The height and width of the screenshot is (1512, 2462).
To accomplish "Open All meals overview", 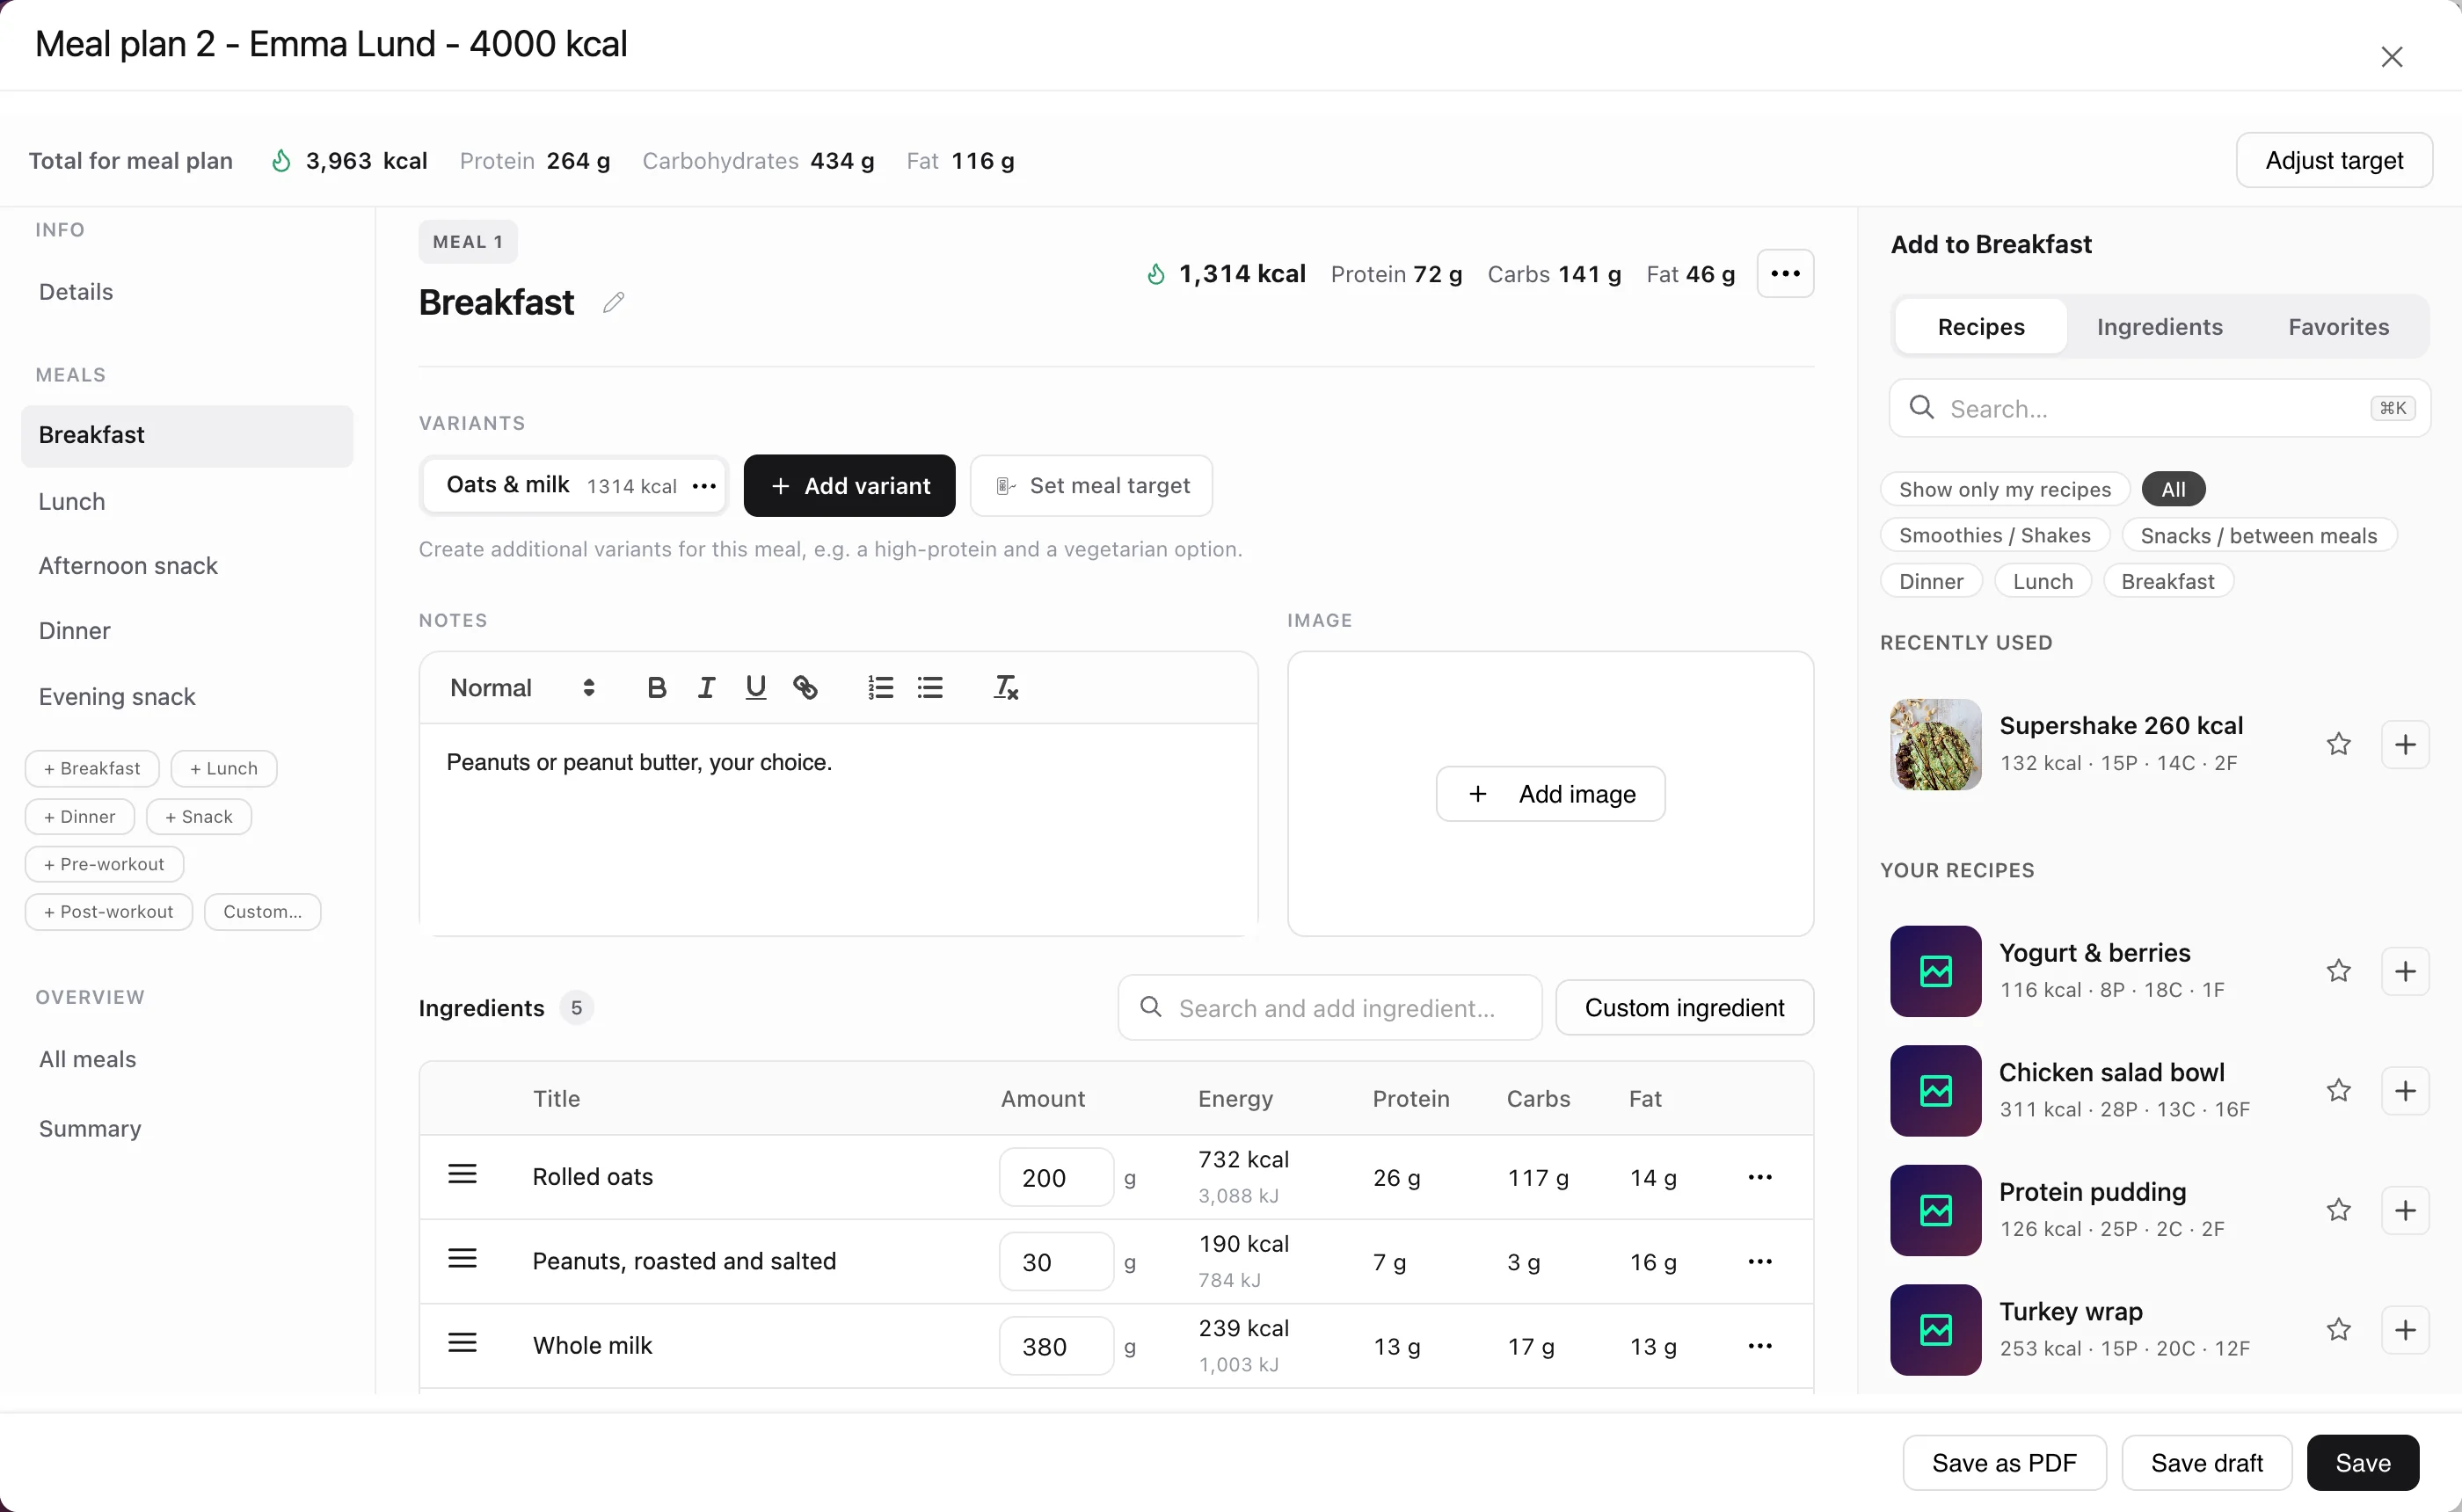I will [x=87, y=1059].
